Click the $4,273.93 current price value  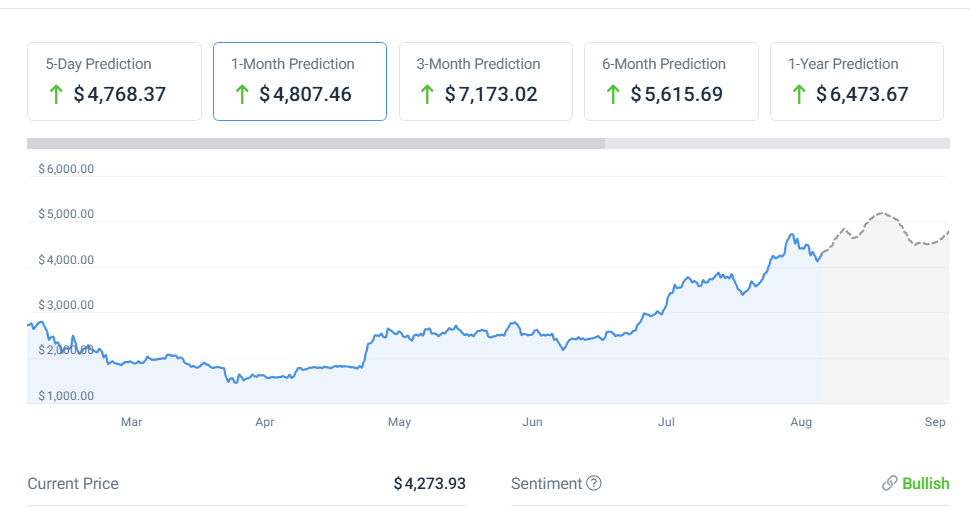tap(430, 483)
